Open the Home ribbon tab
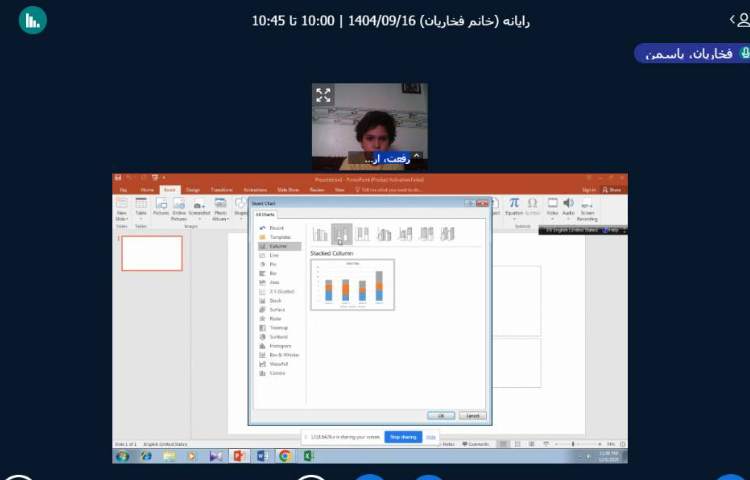 [x=147, y=189]
